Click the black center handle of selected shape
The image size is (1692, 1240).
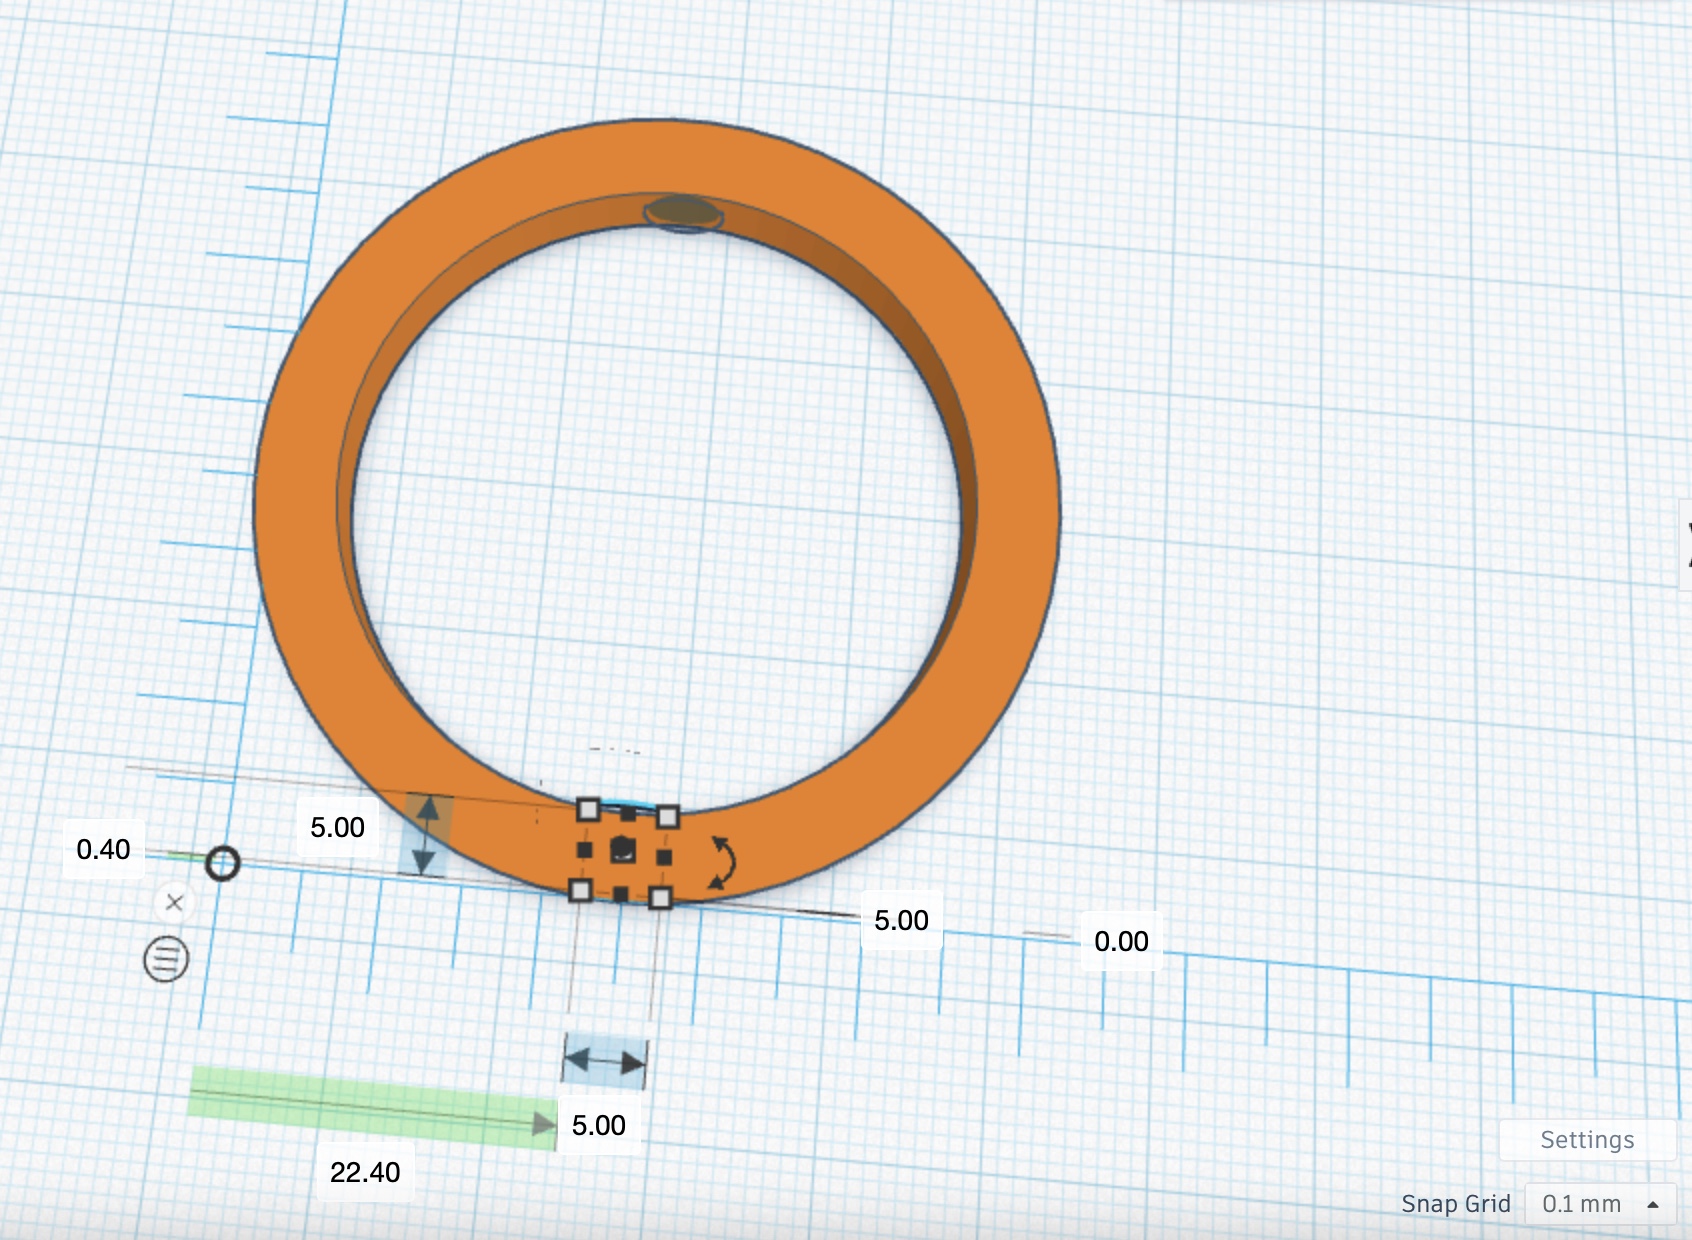click(x=623, y=850)
